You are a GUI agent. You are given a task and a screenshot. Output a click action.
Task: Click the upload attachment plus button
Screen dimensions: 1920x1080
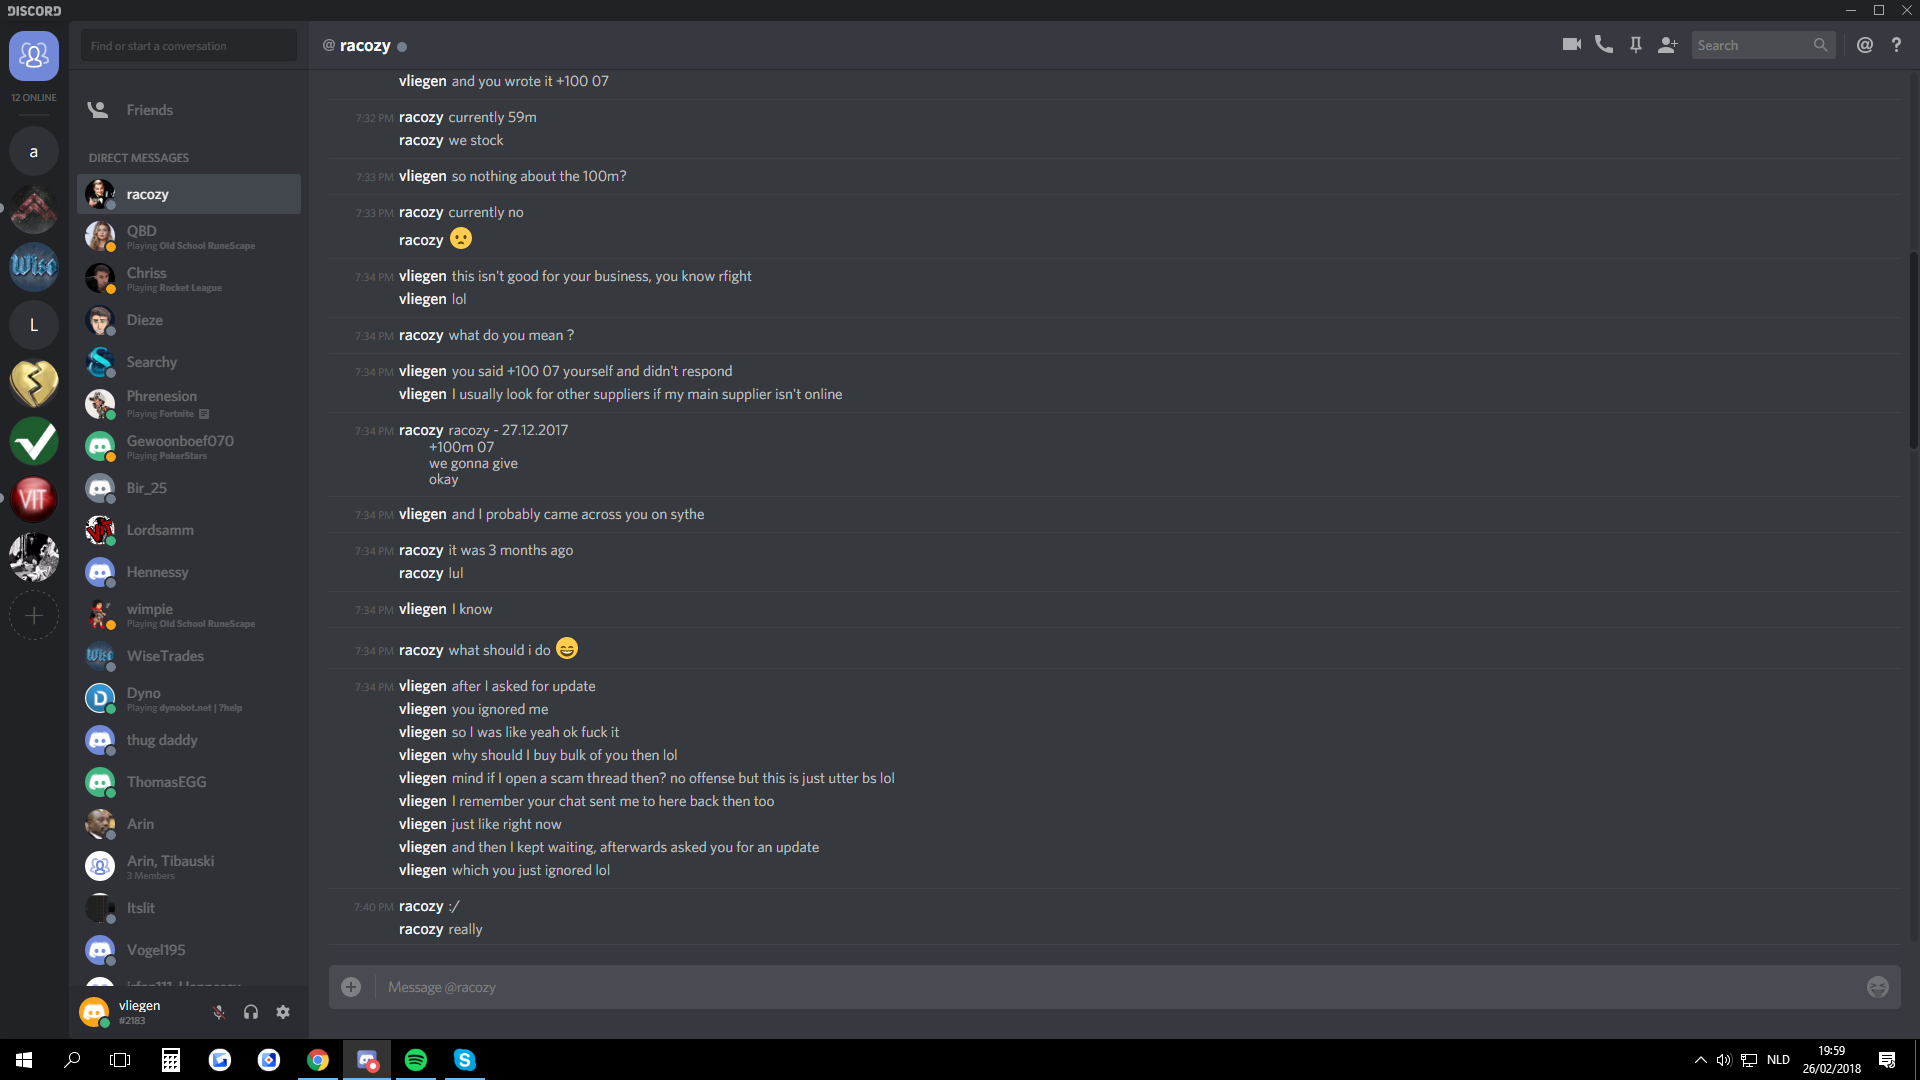tap(351, 987)
